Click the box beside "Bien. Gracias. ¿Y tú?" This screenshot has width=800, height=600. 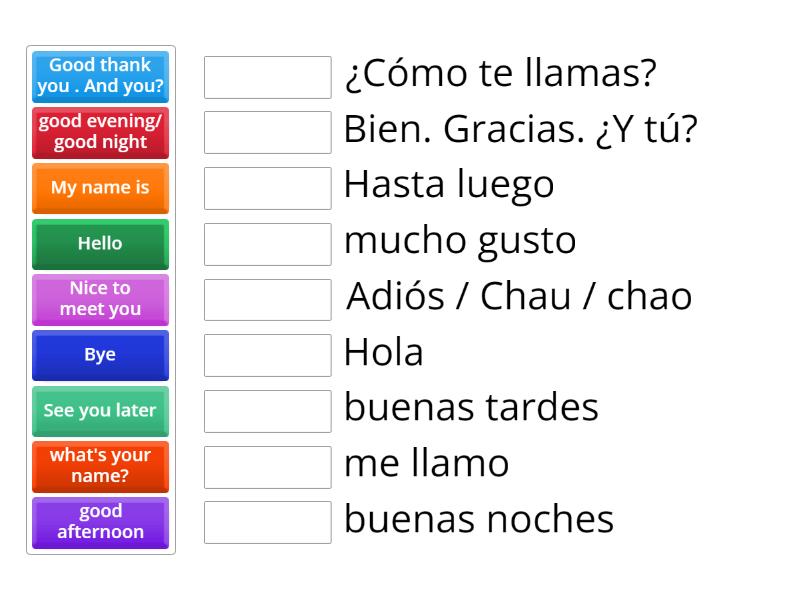(x=267, y=131)
